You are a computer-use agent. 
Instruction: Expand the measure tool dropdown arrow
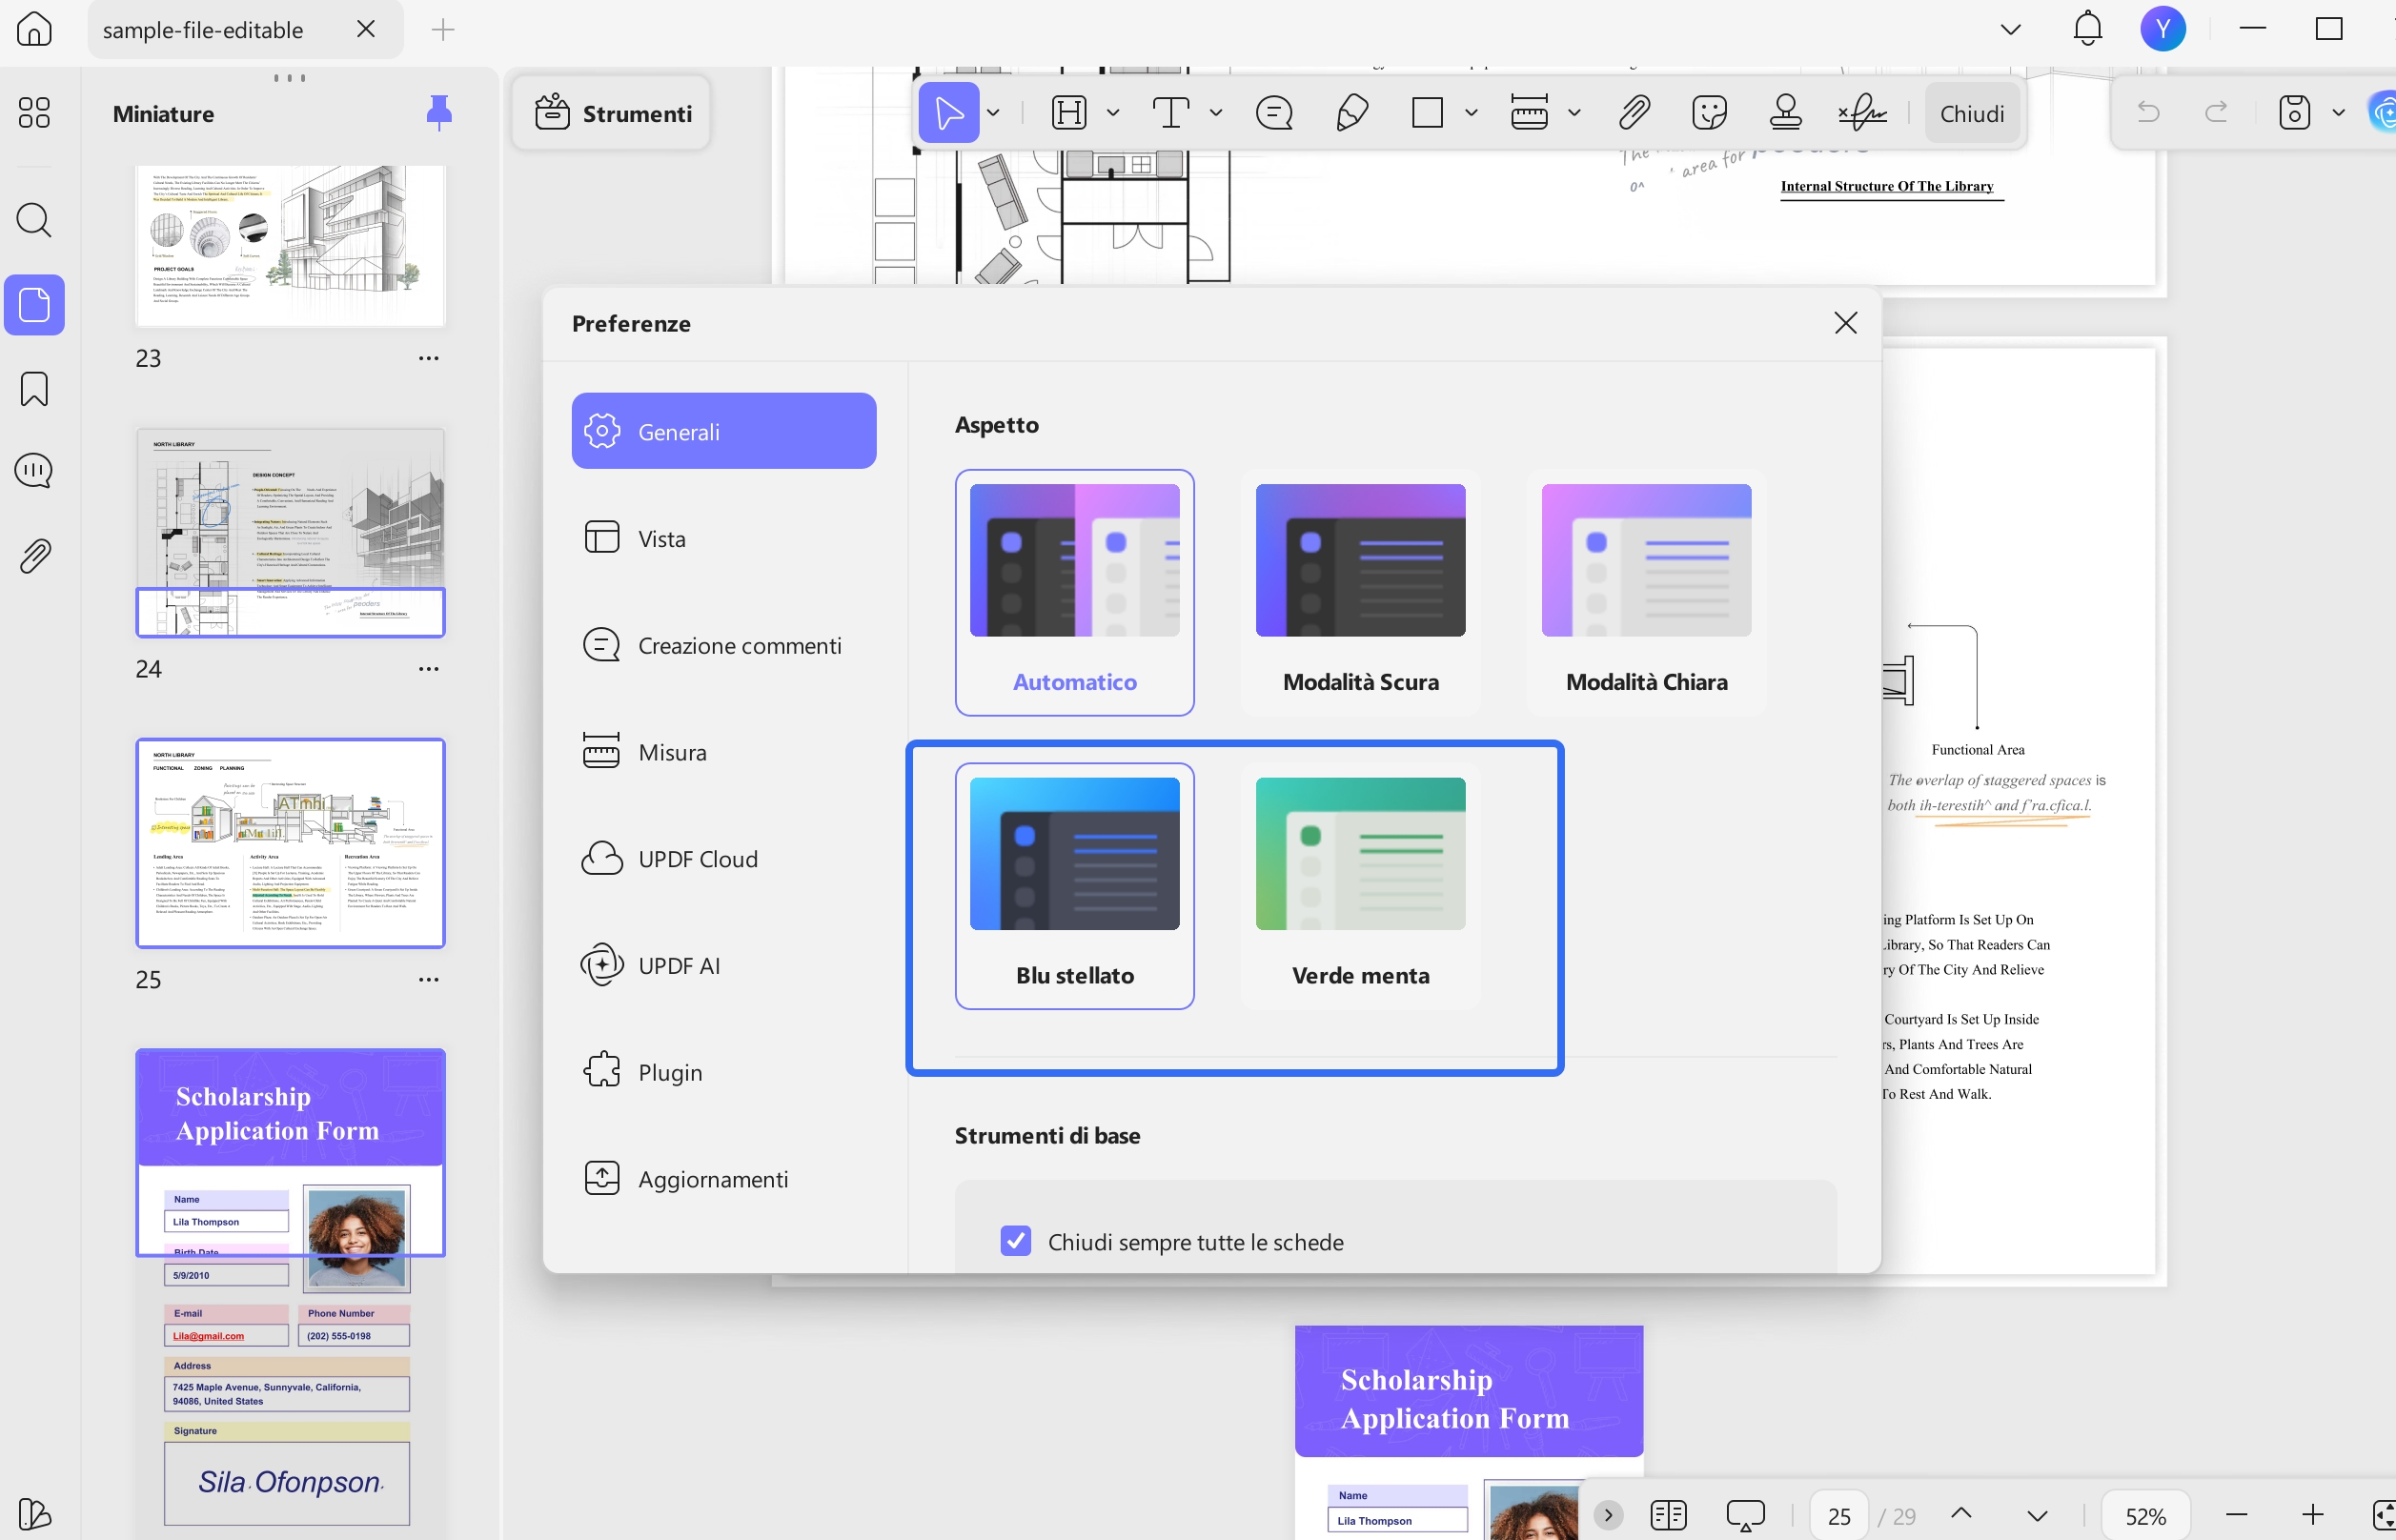pos(1574,113)
